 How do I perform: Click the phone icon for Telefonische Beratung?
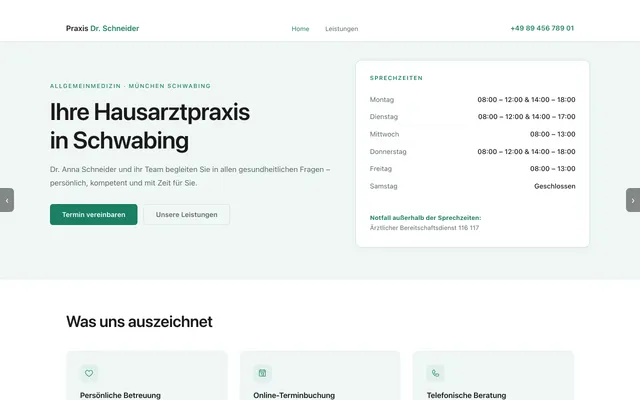[436, 373]
